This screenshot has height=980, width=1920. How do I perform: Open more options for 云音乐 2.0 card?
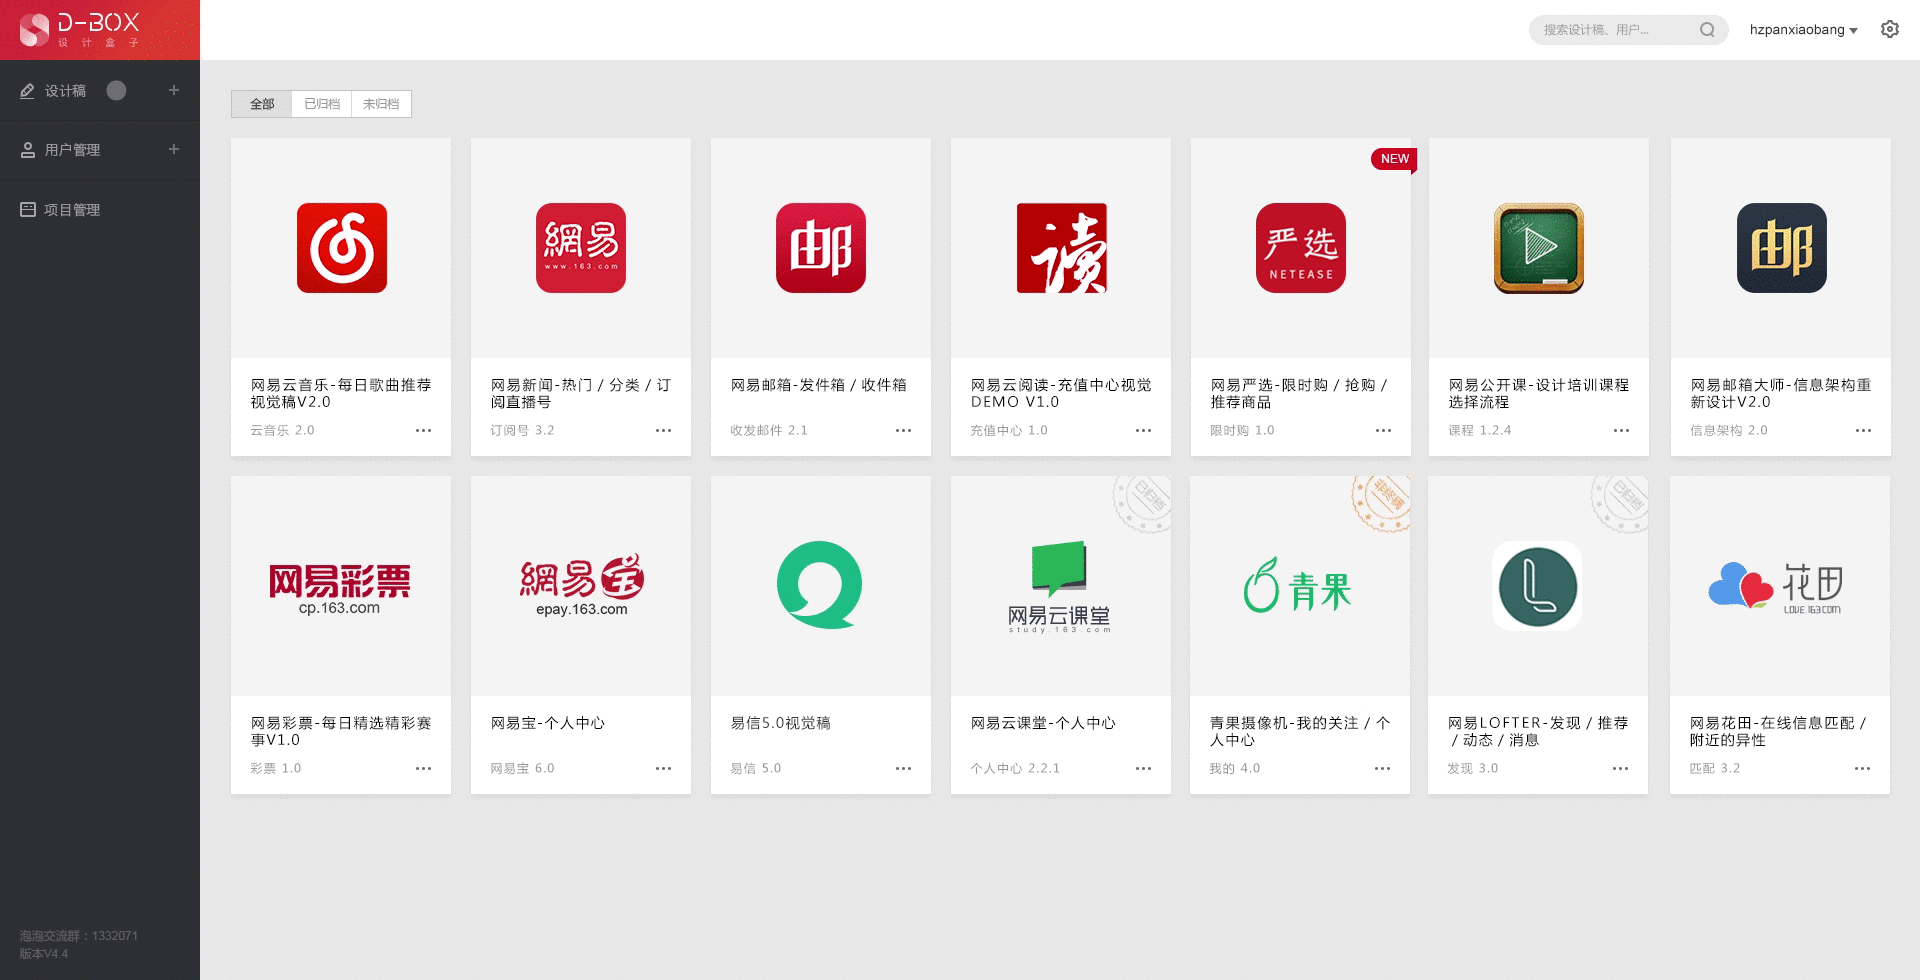[x=424, y=431]
